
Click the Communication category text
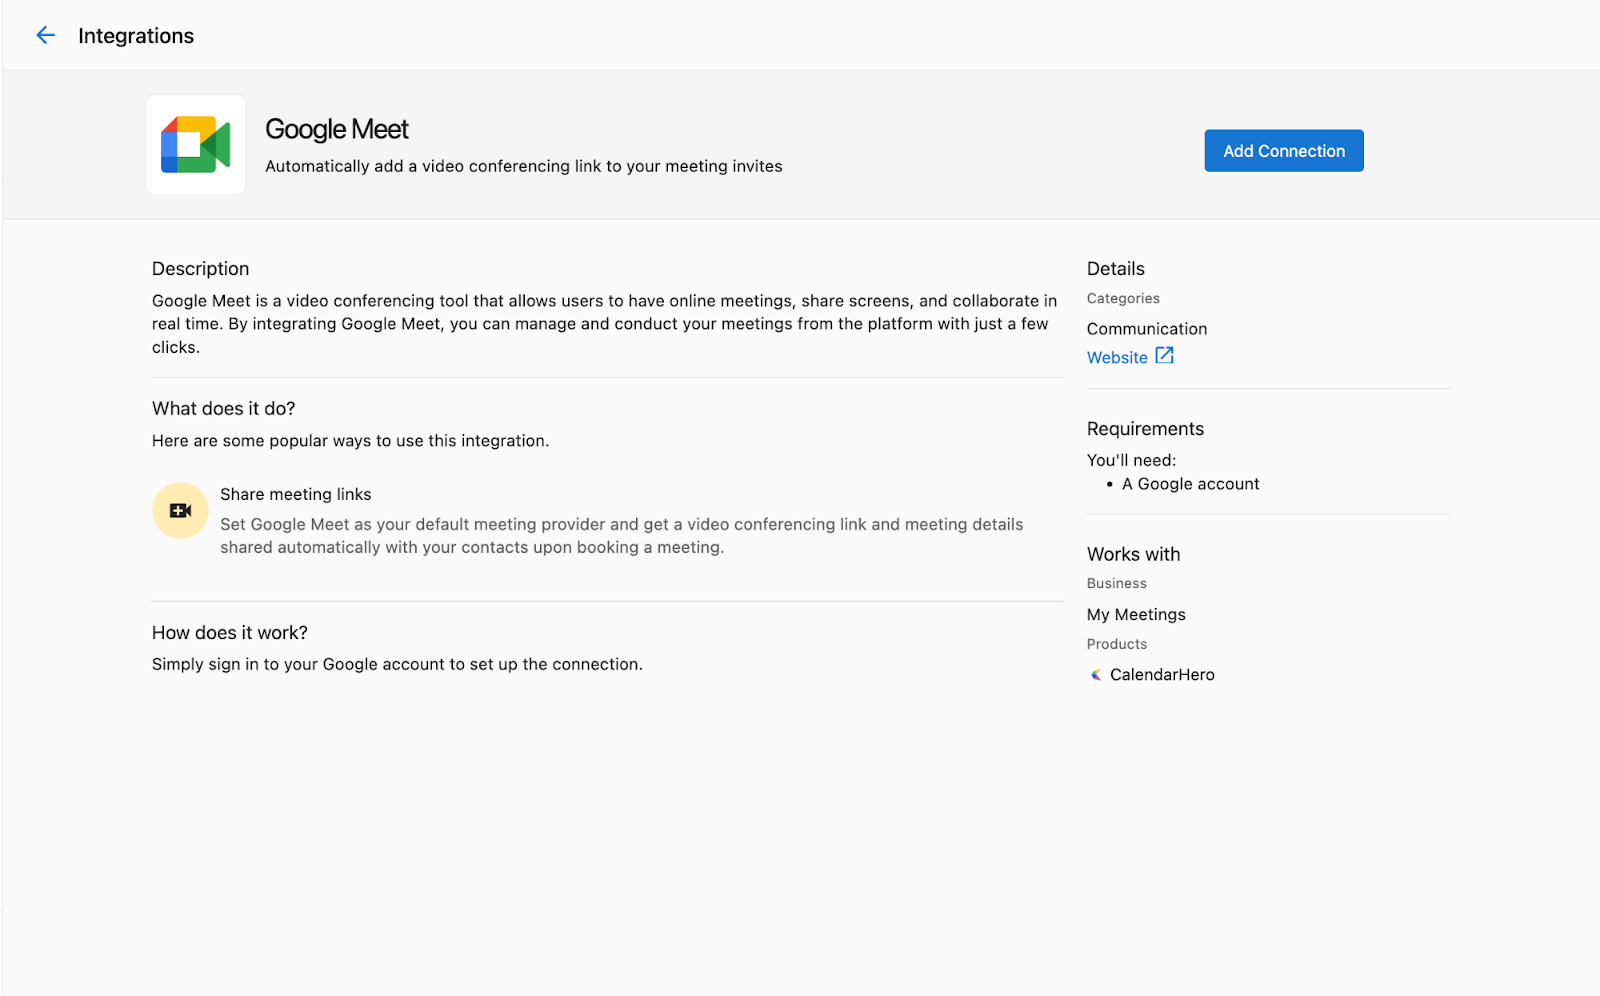[x=1147, y=329]
